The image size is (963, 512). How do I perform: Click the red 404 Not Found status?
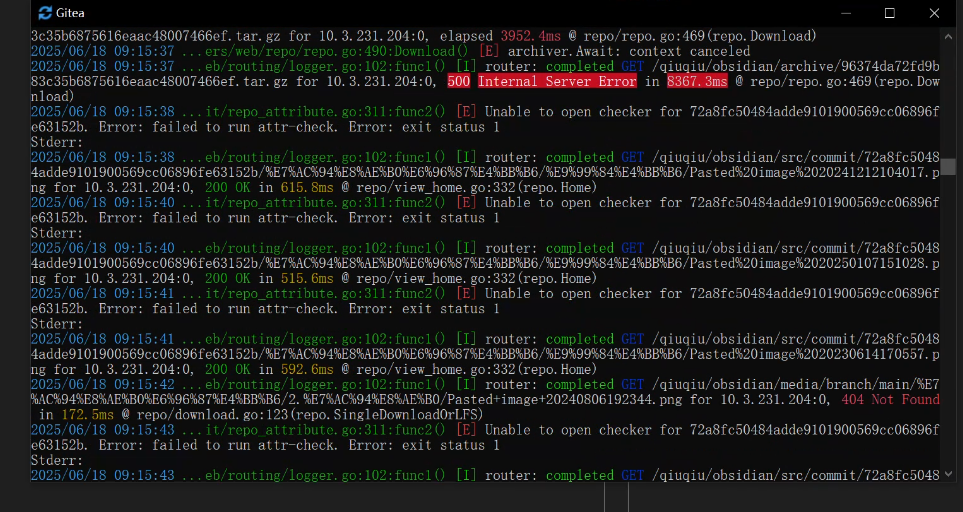[890, 399]
